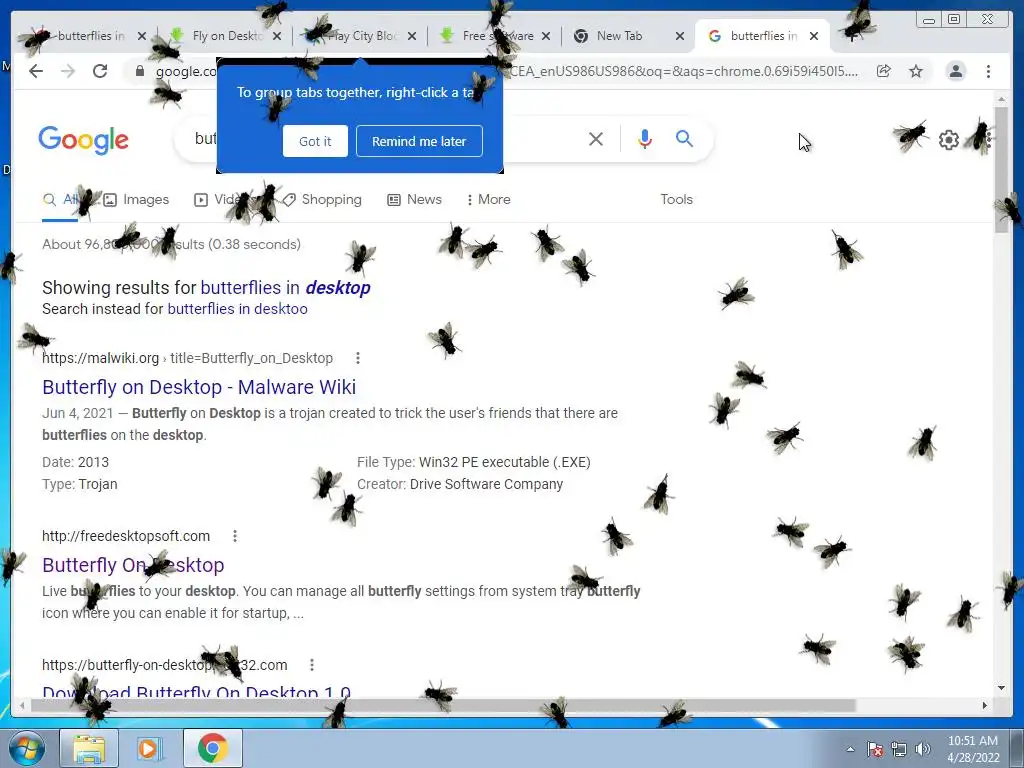
Task: Launch Windows Media Player from the taskbar
Action: 150,748
